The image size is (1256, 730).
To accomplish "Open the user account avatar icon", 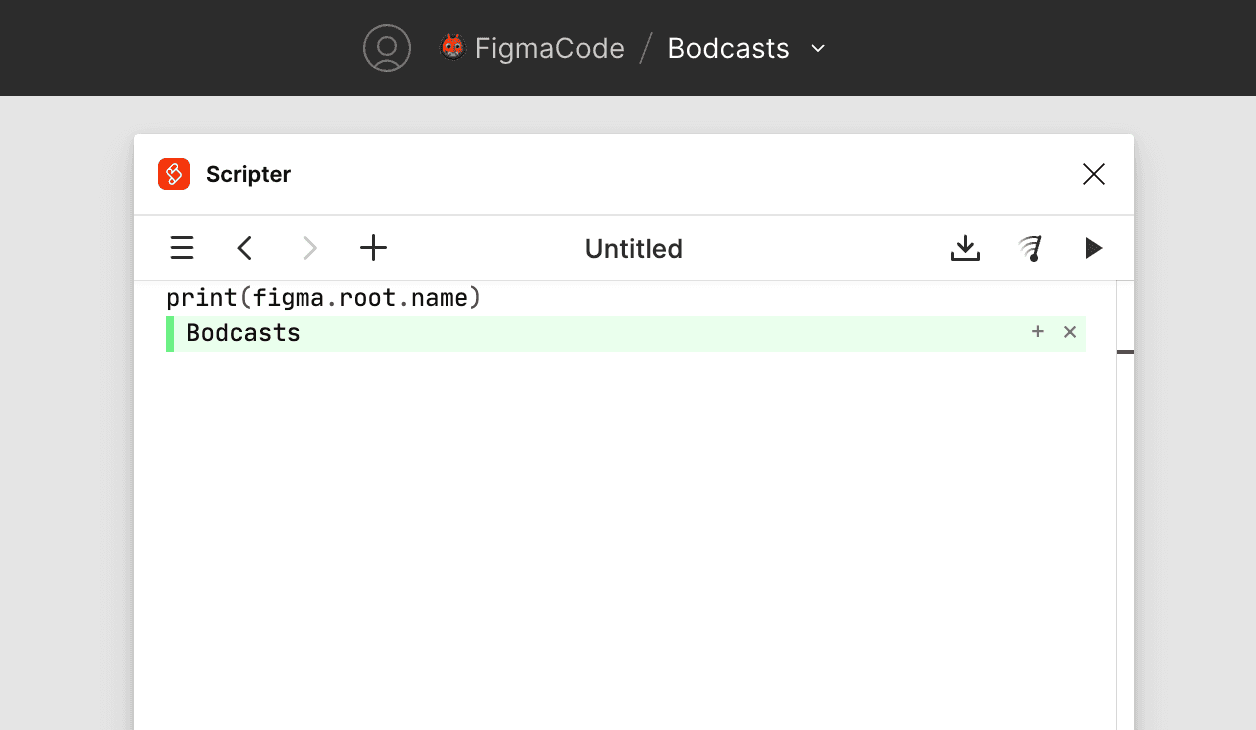I will (387, 48).
